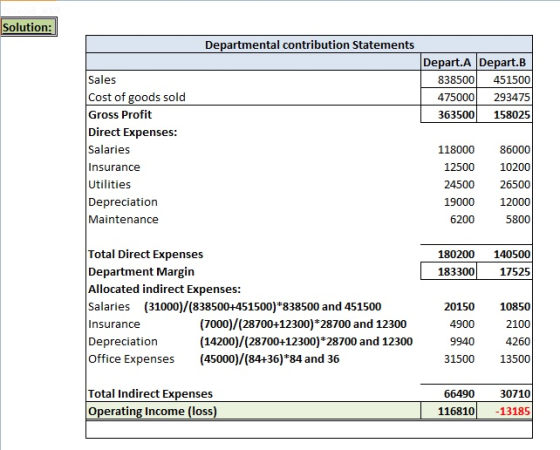Select allocated Insurance value 4900
The width and height of the screenshot is (560, 450).
pyautogui.click(x=462, y=324)
